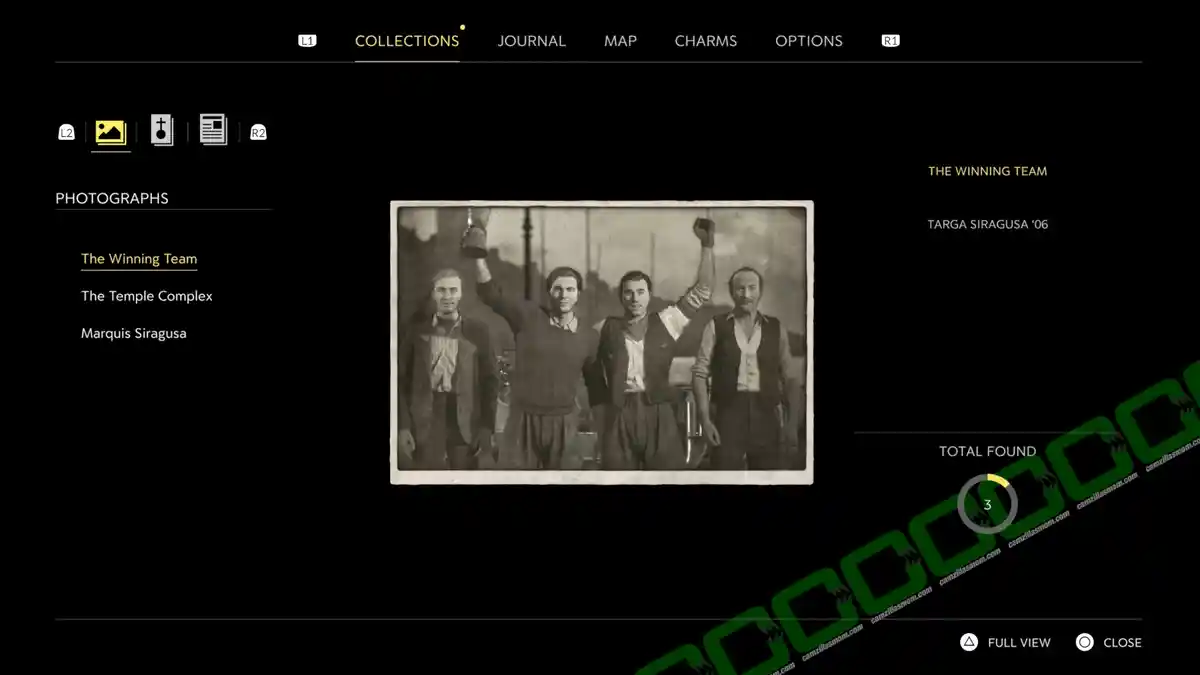The width and height of the screenshot is (1200, 675).
Task: Click the Full View button label
Action: point(1019,643)
